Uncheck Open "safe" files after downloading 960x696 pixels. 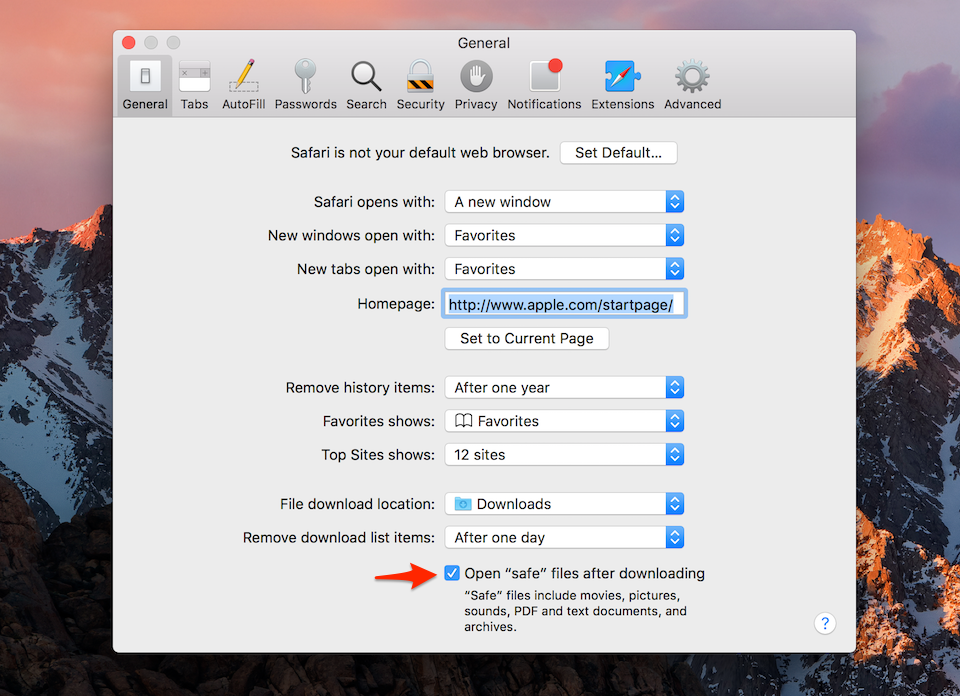pos(452,573)
